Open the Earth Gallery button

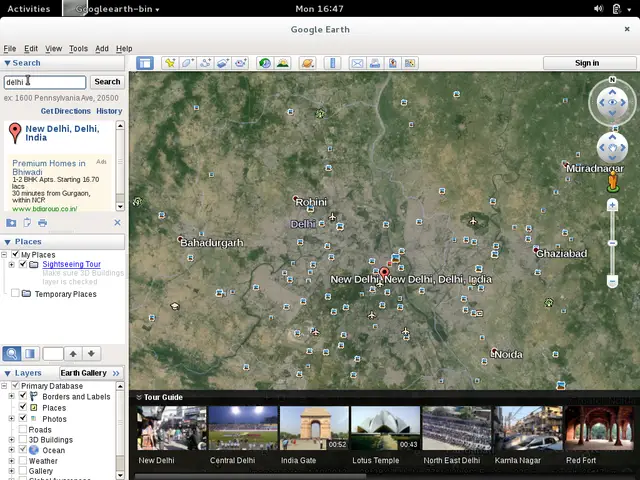click(x=90, y=373)
